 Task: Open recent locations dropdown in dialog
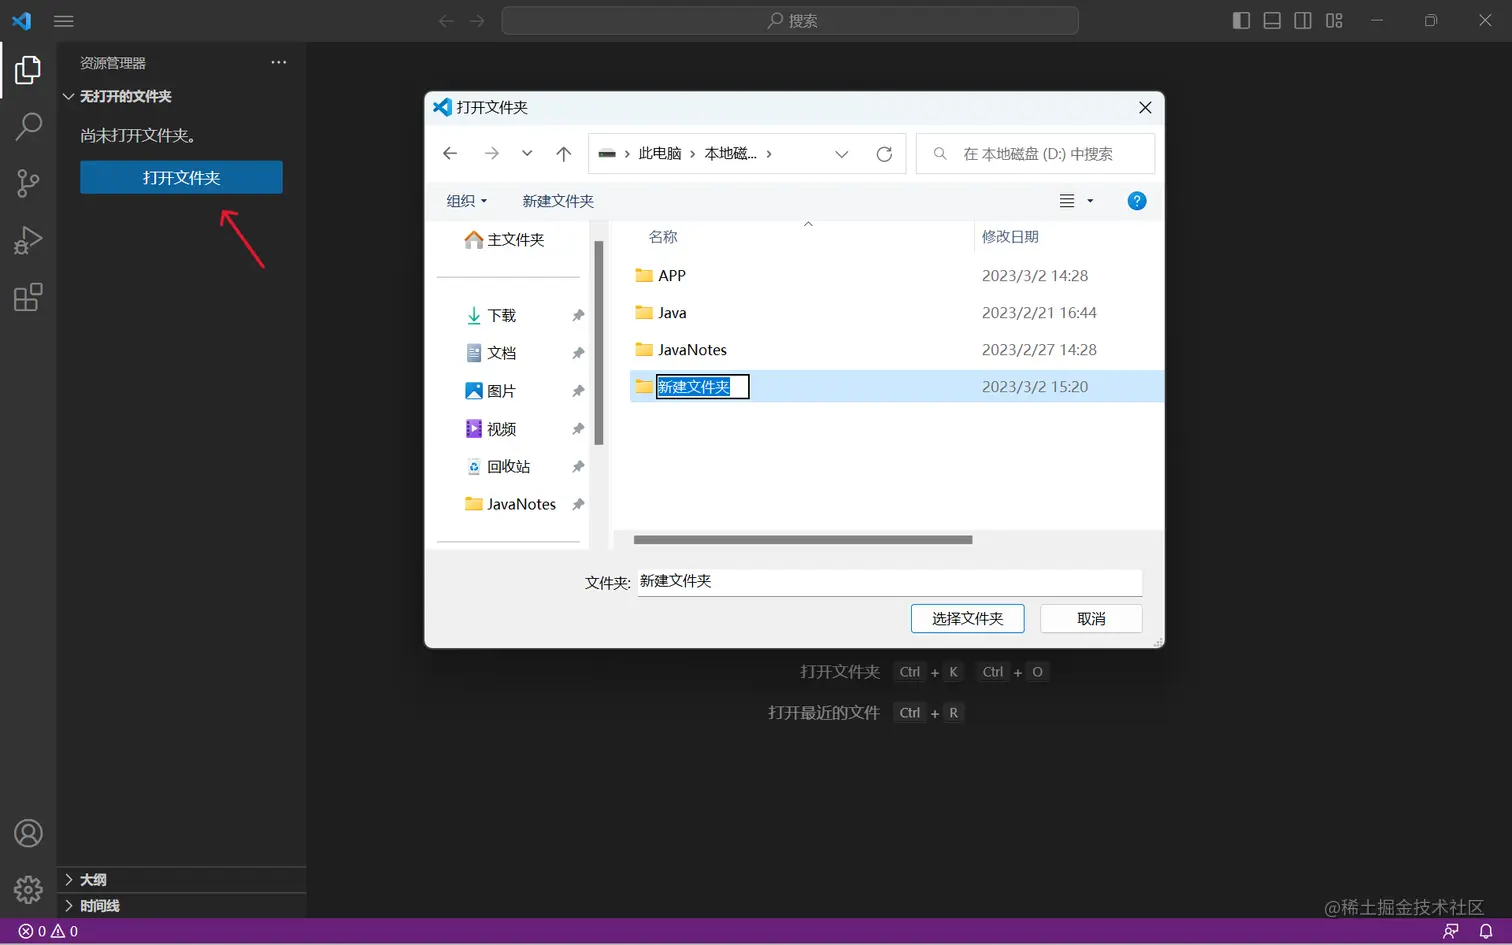(527, 153)
